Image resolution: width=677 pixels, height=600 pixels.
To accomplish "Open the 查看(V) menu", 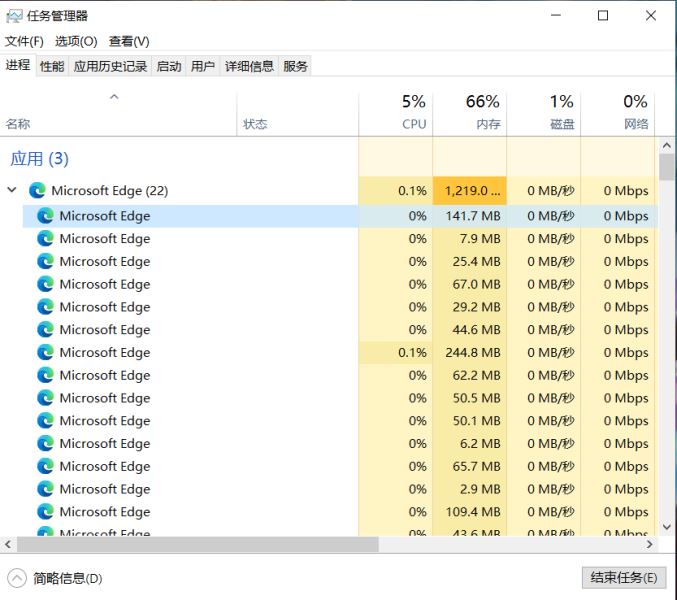I will (129, 41).
